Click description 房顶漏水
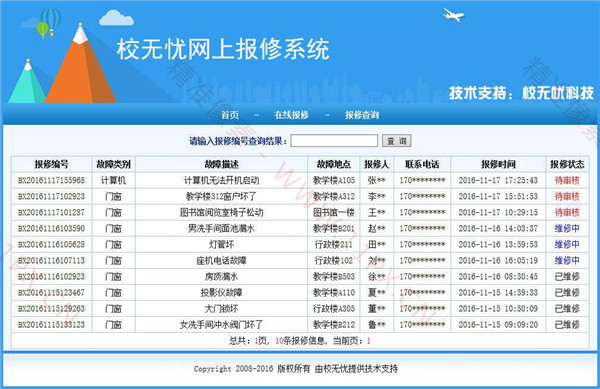The height and width of the screenshot is (389, 600). click(x=222, y=277)
